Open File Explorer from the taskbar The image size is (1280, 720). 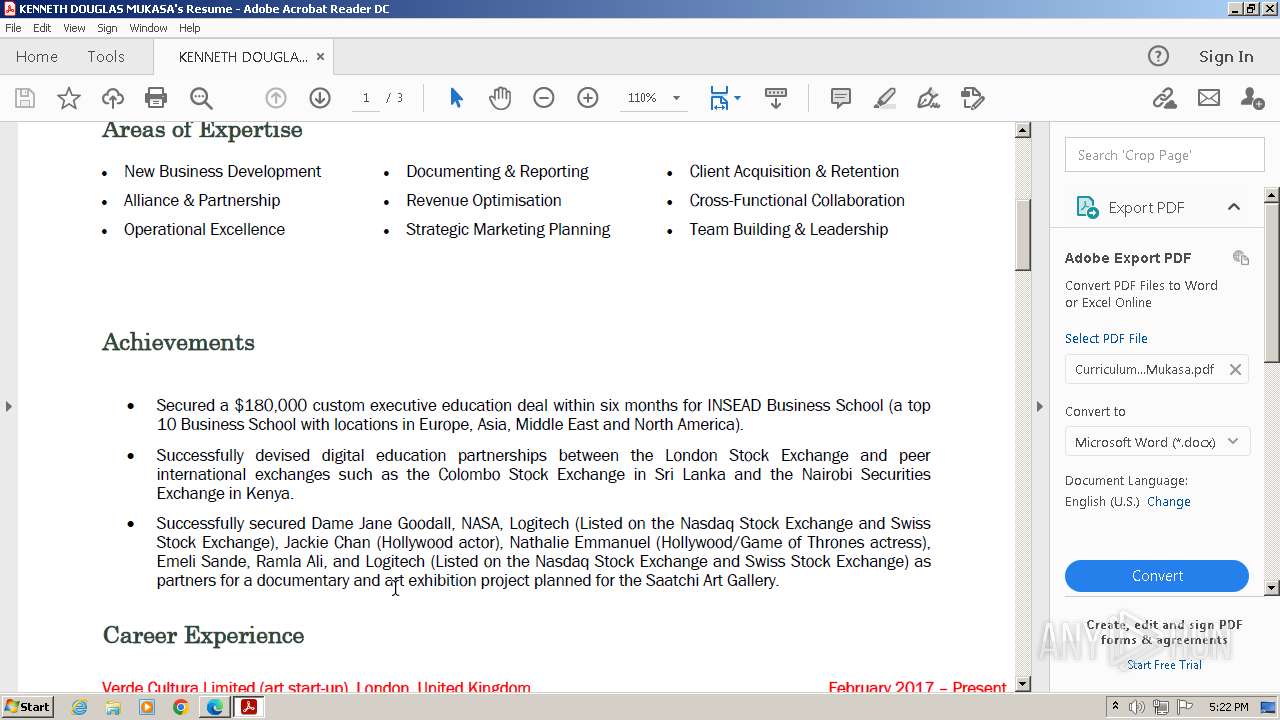[113, 707]
